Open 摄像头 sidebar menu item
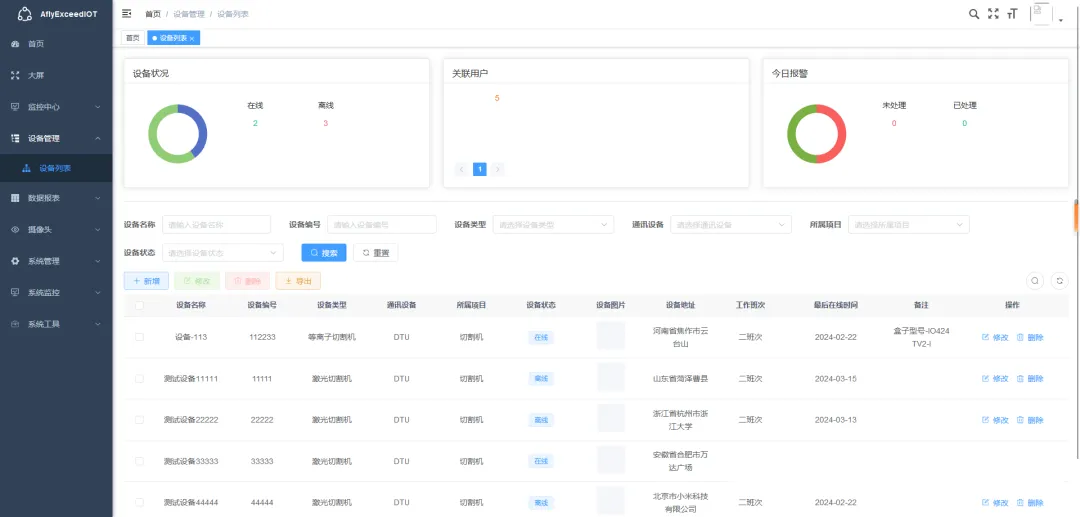Image resolution: width=1080 pixels, height=517 pixels. (56, 230)
